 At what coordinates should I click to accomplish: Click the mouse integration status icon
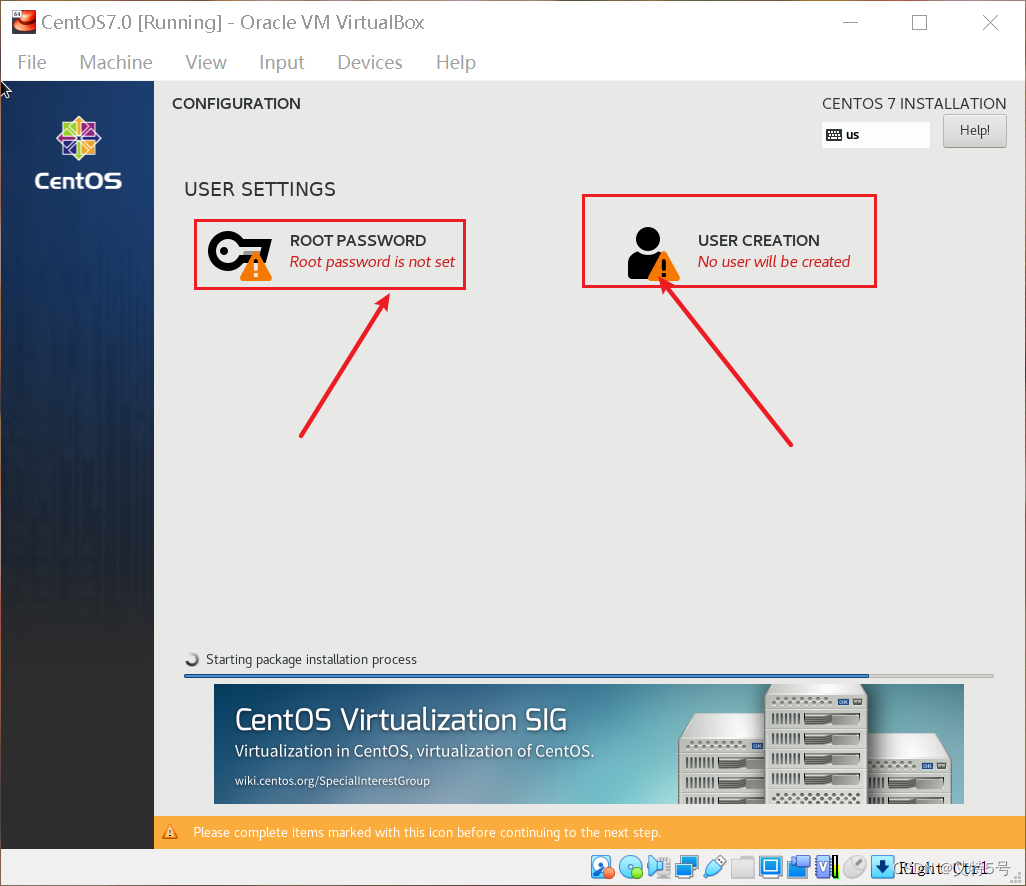tap(855, 867)
